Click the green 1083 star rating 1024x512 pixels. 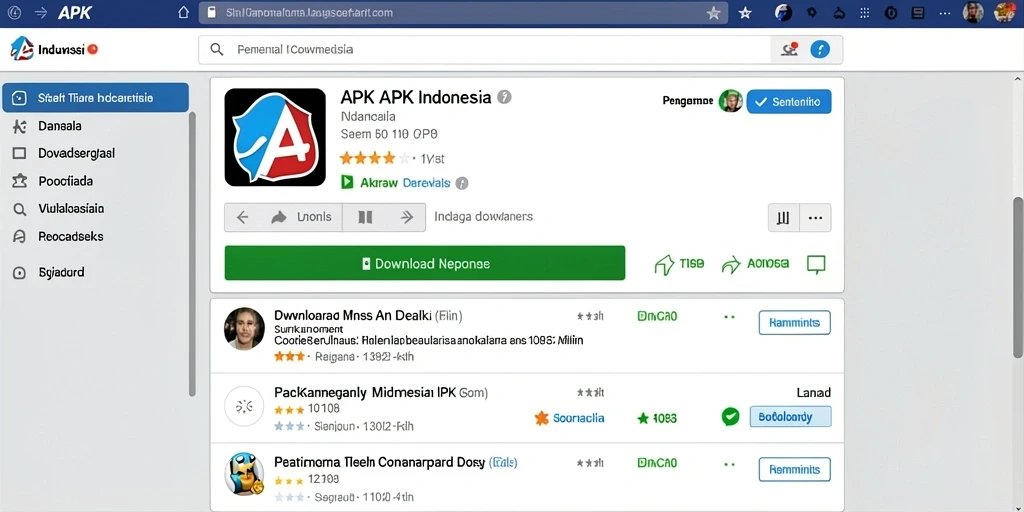pos(657,418)
